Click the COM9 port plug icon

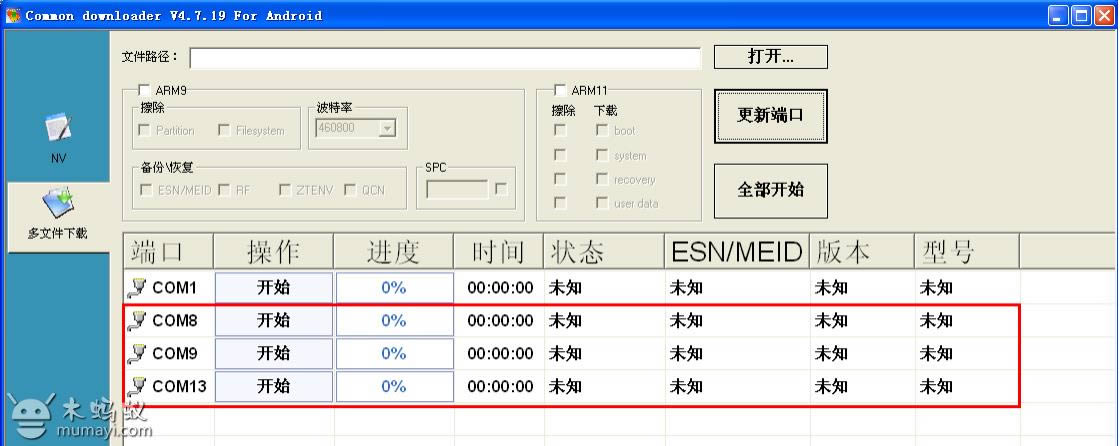point(137,353)
